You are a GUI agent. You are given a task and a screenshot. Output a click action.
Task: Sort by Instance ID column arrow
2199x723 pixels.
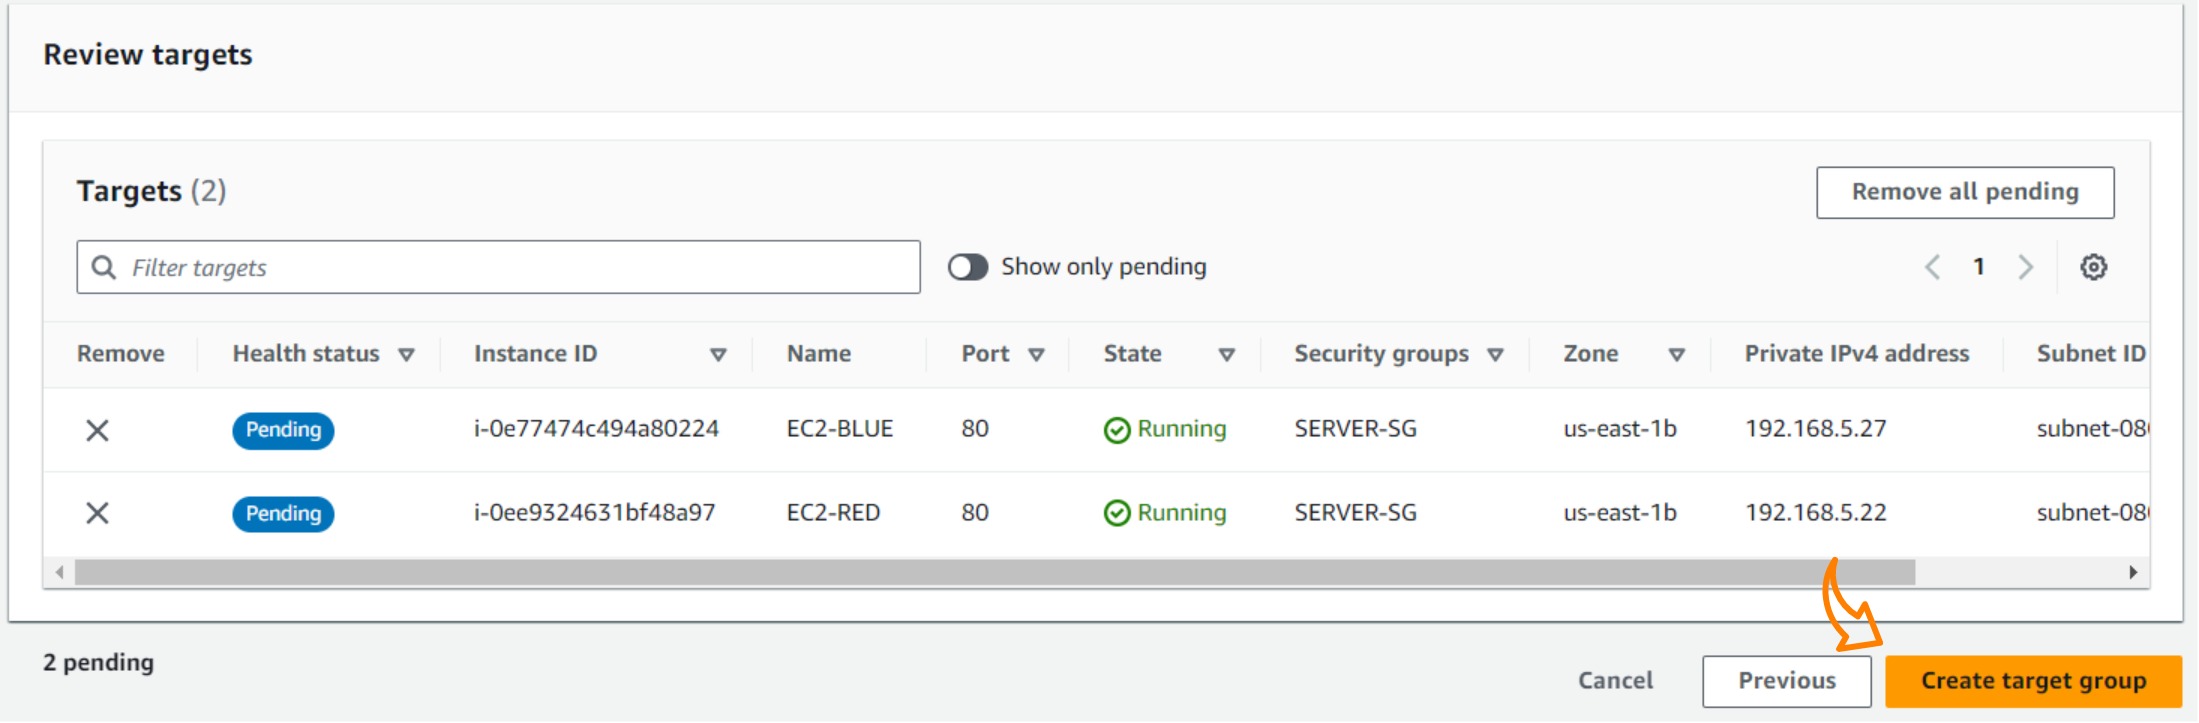click(717, 354)
